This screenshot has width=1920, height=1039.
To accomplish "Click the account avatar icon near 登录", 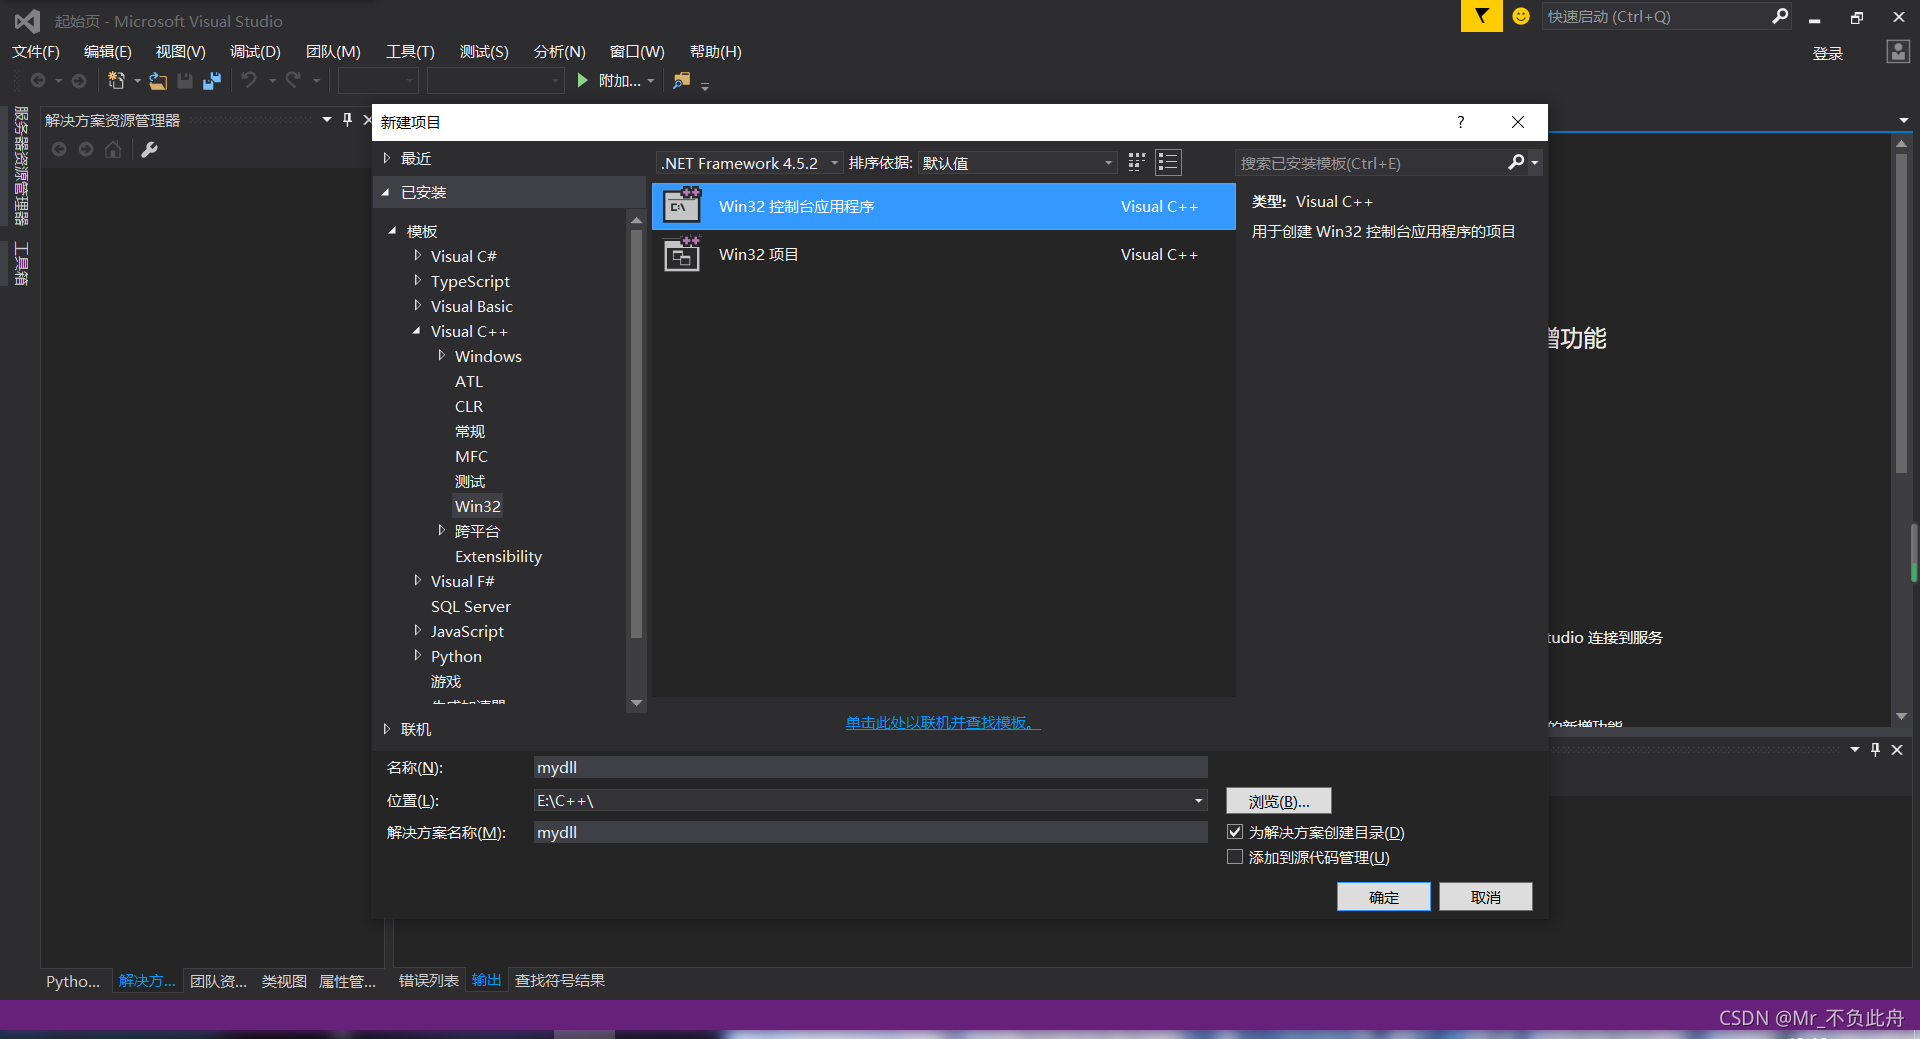I will pos(1898,52).
